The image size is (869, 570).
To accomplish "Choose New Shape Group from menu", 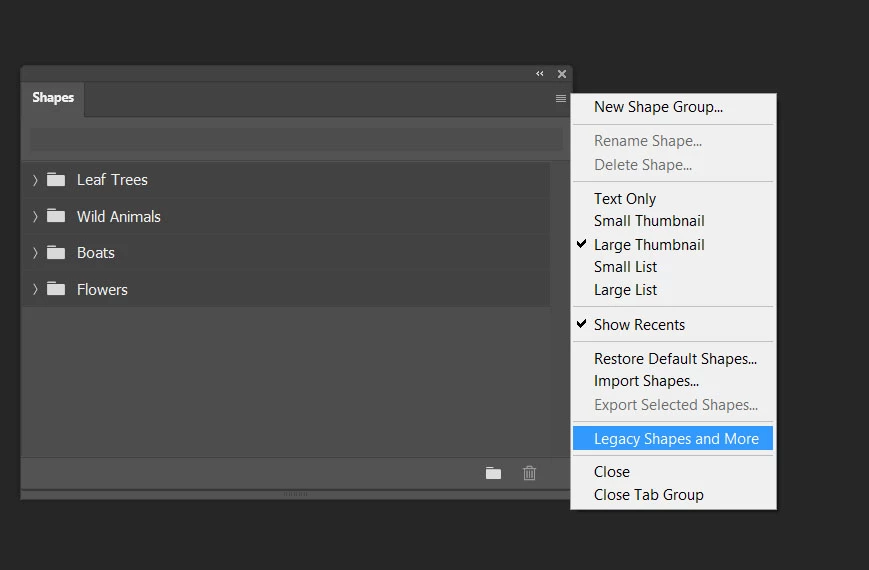I will tap(673, 107).
